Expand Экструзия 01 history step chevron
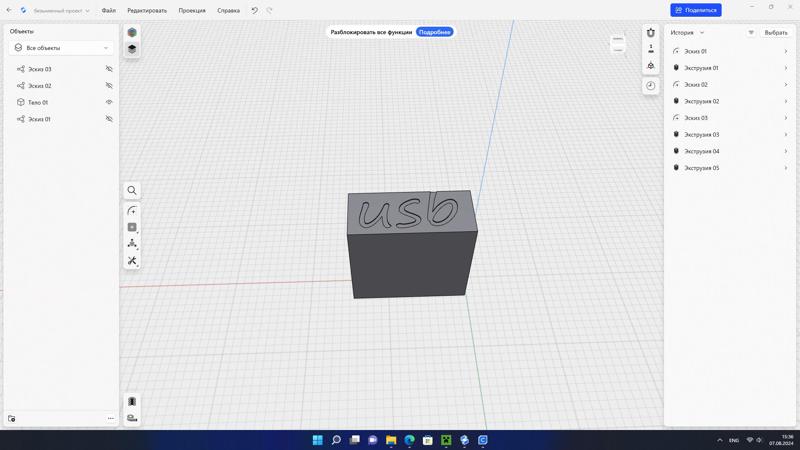The image size is (800, 450). [786, 68]
